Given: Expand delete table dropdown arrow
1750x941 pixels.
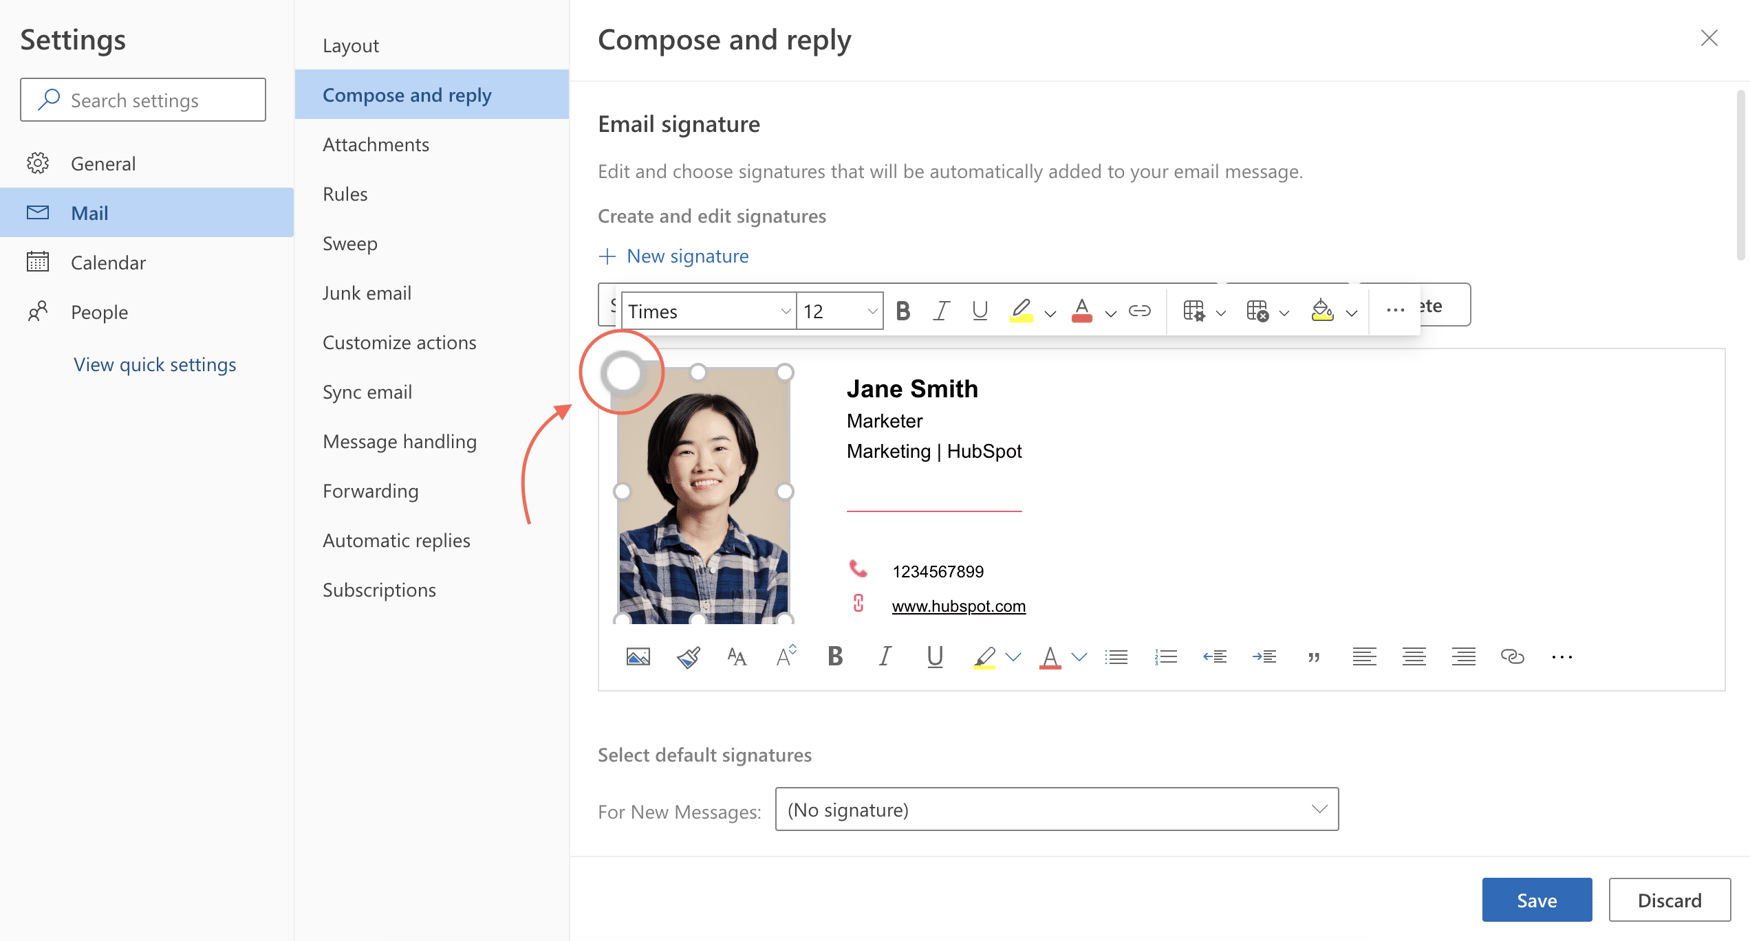Looking at the screenshot, I should click(1285, 313).
